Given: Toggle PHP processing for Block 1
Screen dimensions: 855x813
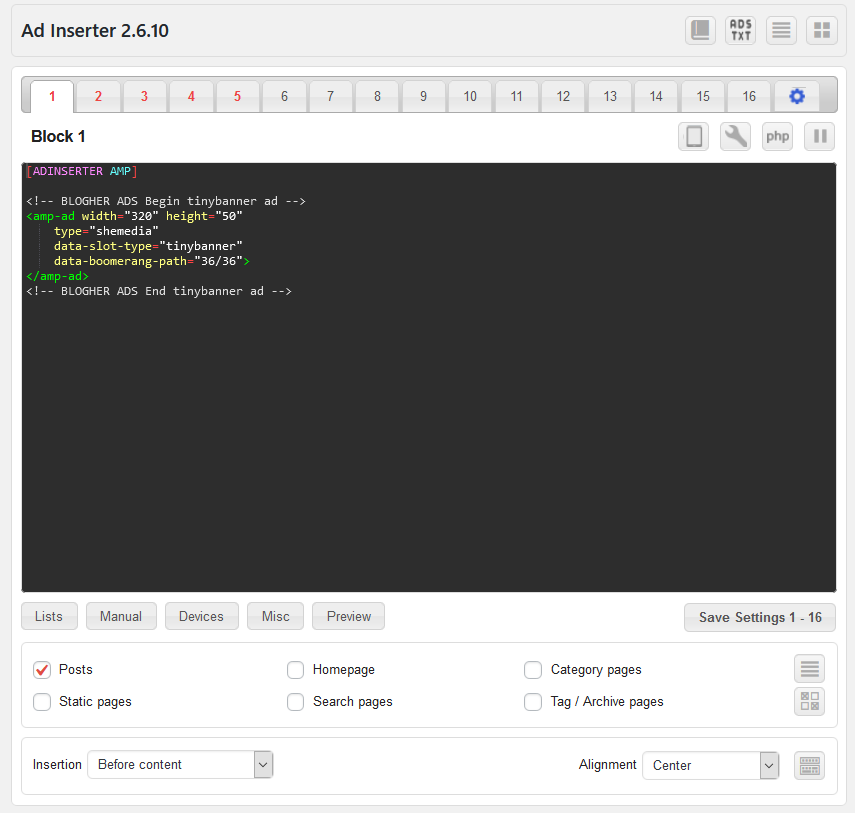Looking at the screenshot, I should tap(778, 136).
